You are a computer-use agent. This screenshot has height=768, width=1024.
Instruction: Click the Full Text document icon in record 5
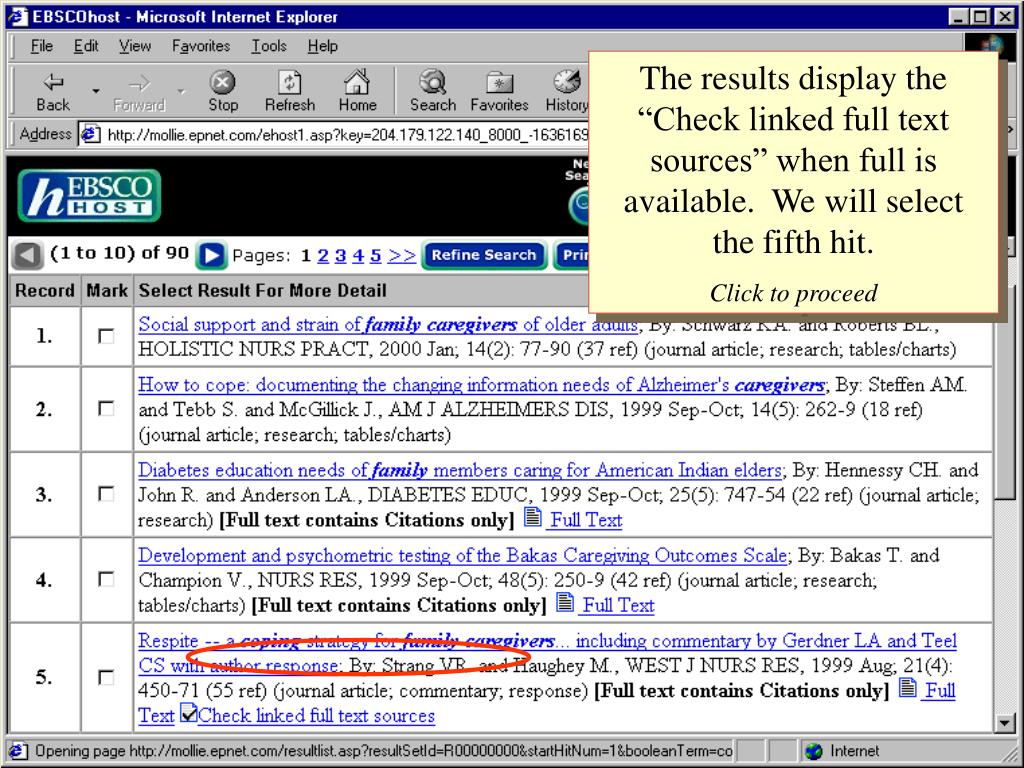click(907, 687)
